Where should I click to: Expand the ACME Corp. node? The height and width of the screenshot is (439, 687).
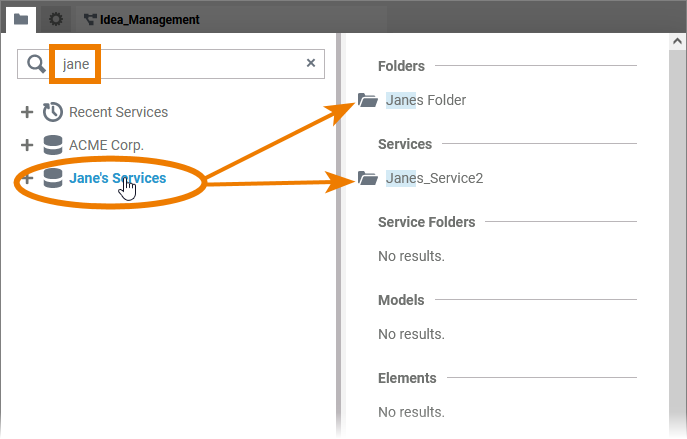[x=27, y=145]
